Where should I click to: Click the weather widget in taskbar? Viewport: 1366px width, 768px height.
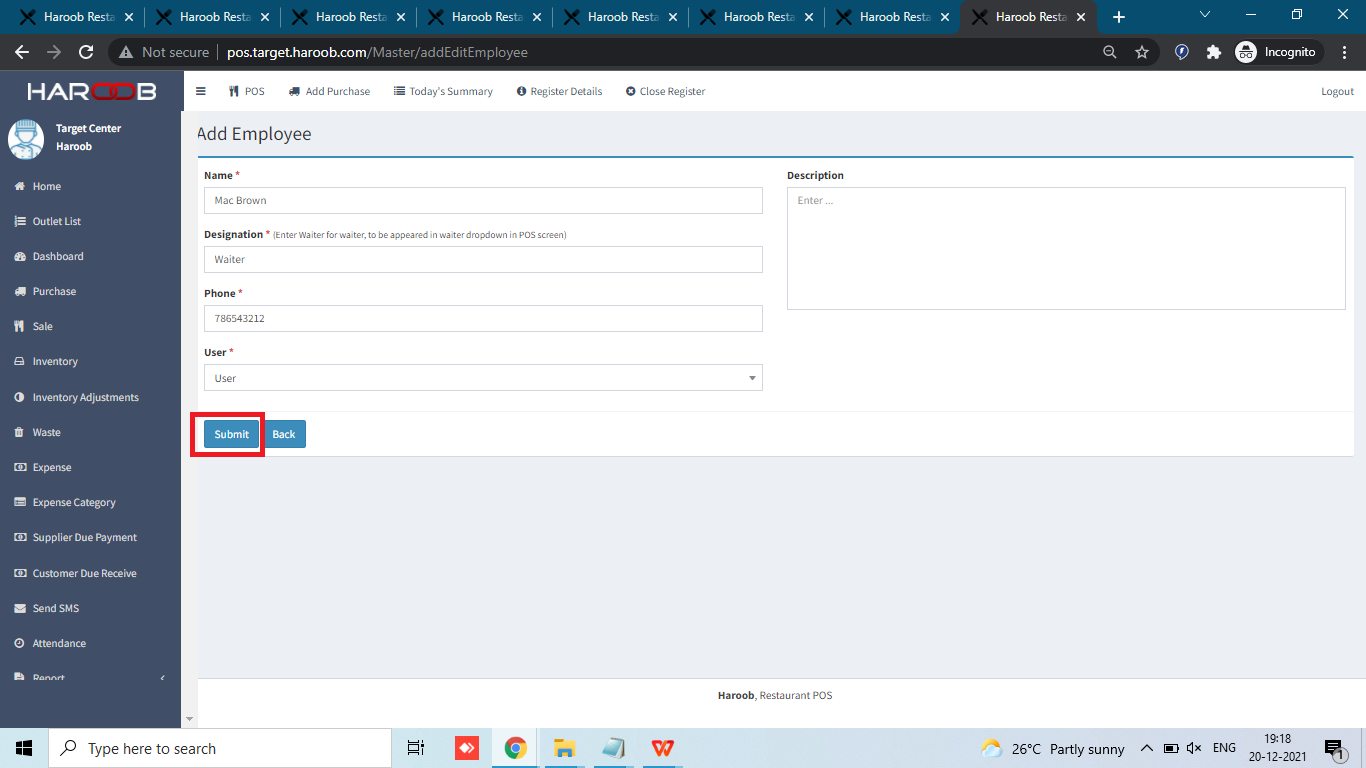pos(1053,749)
